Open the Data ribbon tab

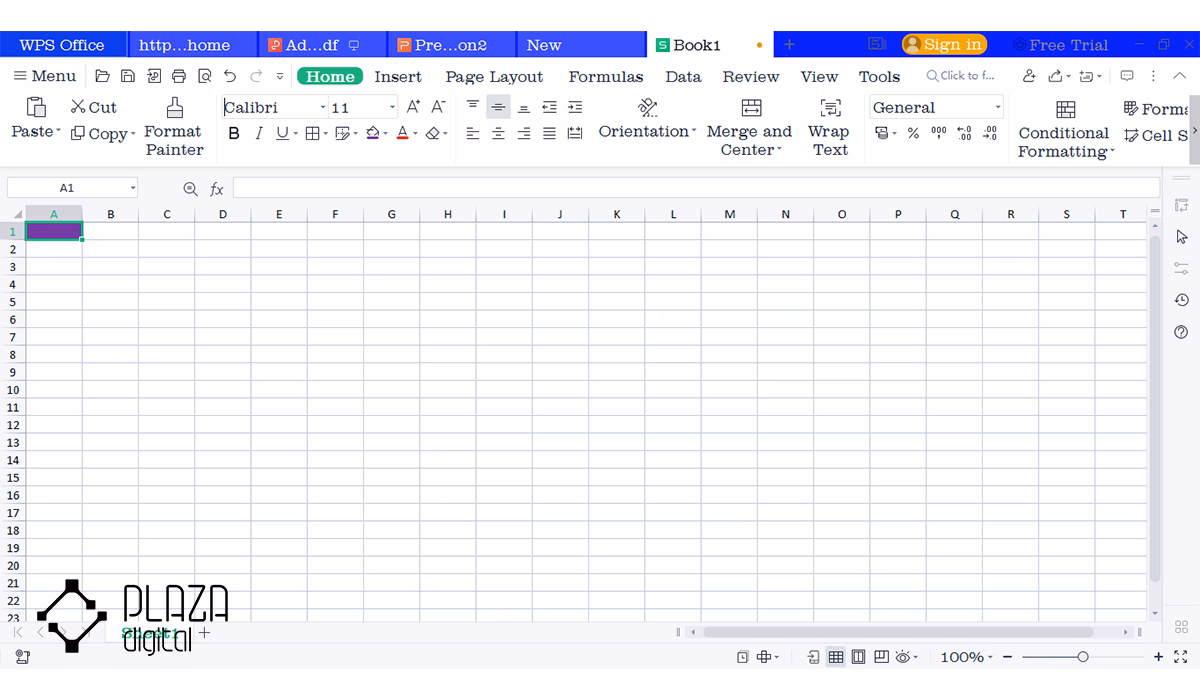tap(683, 76)
